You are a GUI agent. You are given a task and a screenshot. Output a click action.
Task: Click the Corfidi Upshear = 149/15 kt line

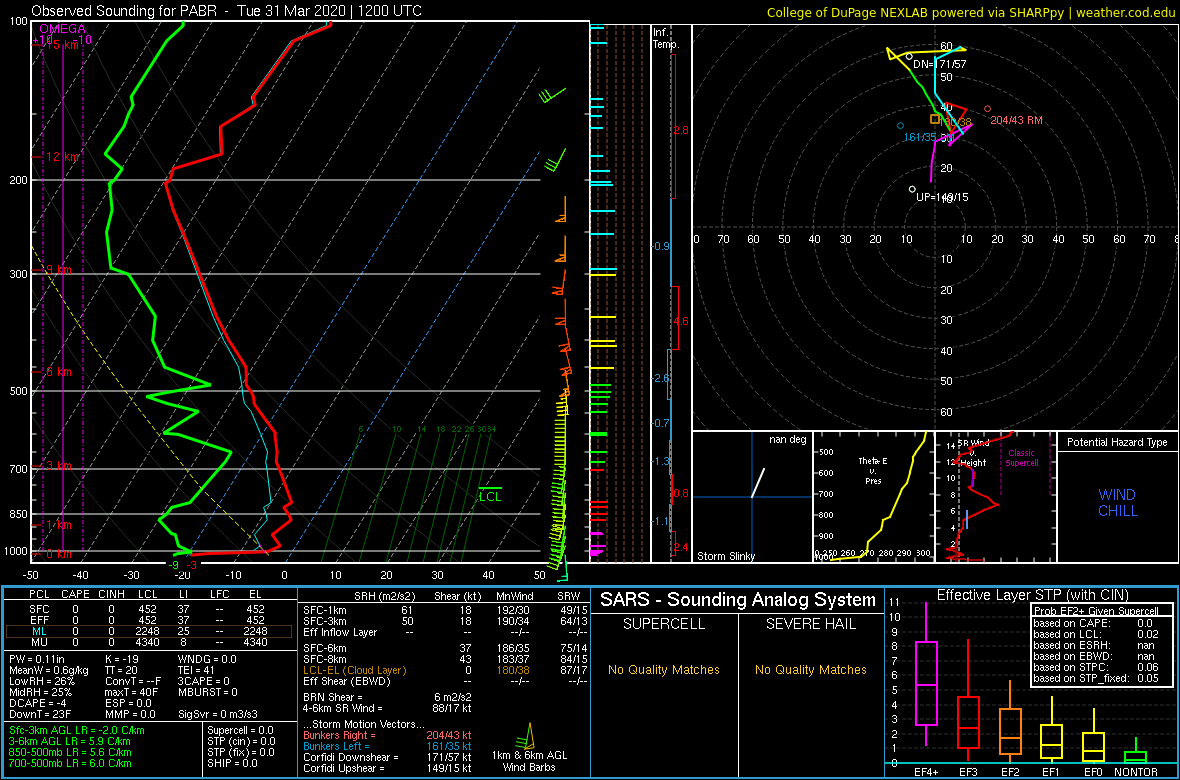(x=387, y=768)
